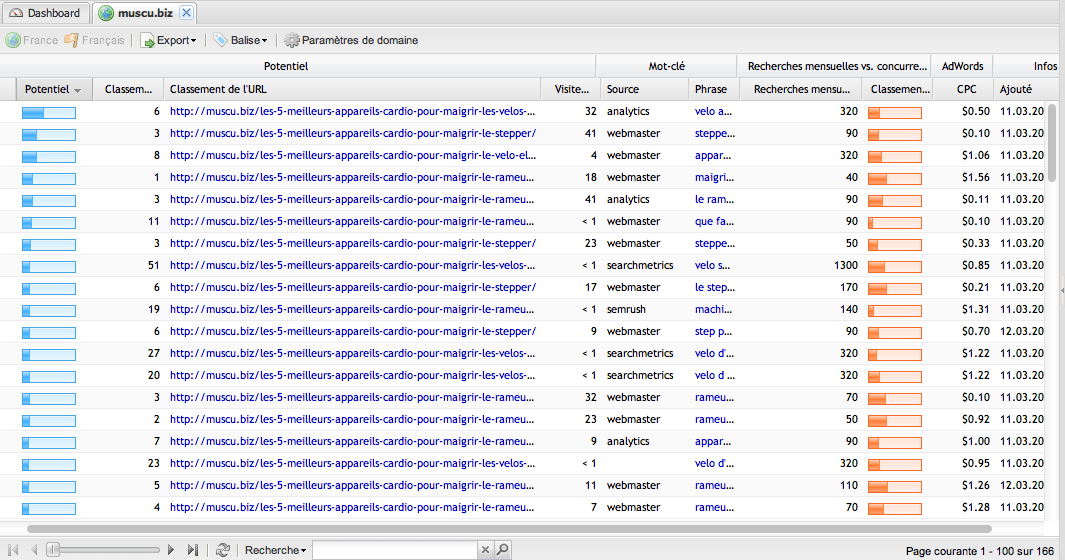Open the le step... phrase link

715,287
